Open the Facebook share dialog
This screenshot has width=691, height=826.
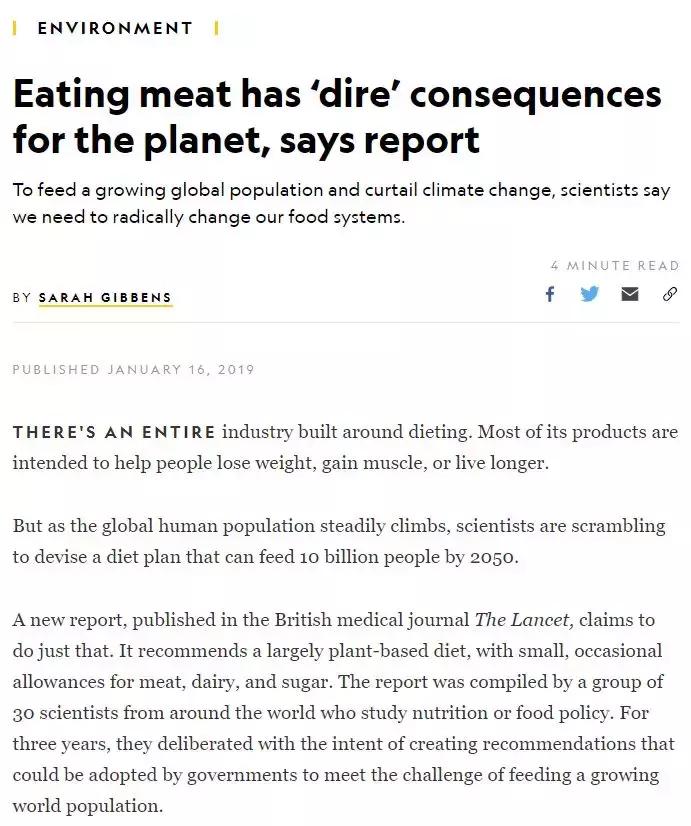[549, 294]
